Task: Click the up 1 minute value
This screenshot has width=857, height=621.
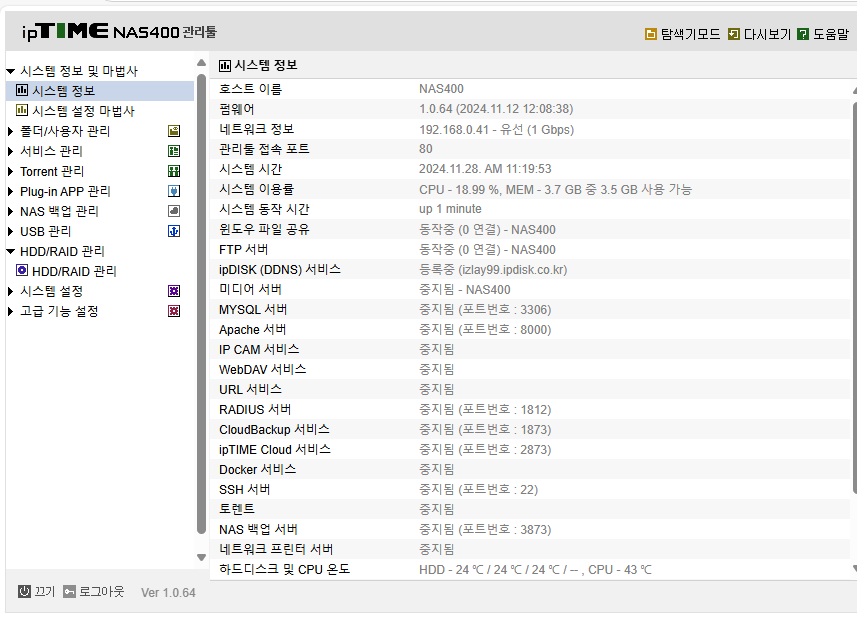Action: point(450,209)
